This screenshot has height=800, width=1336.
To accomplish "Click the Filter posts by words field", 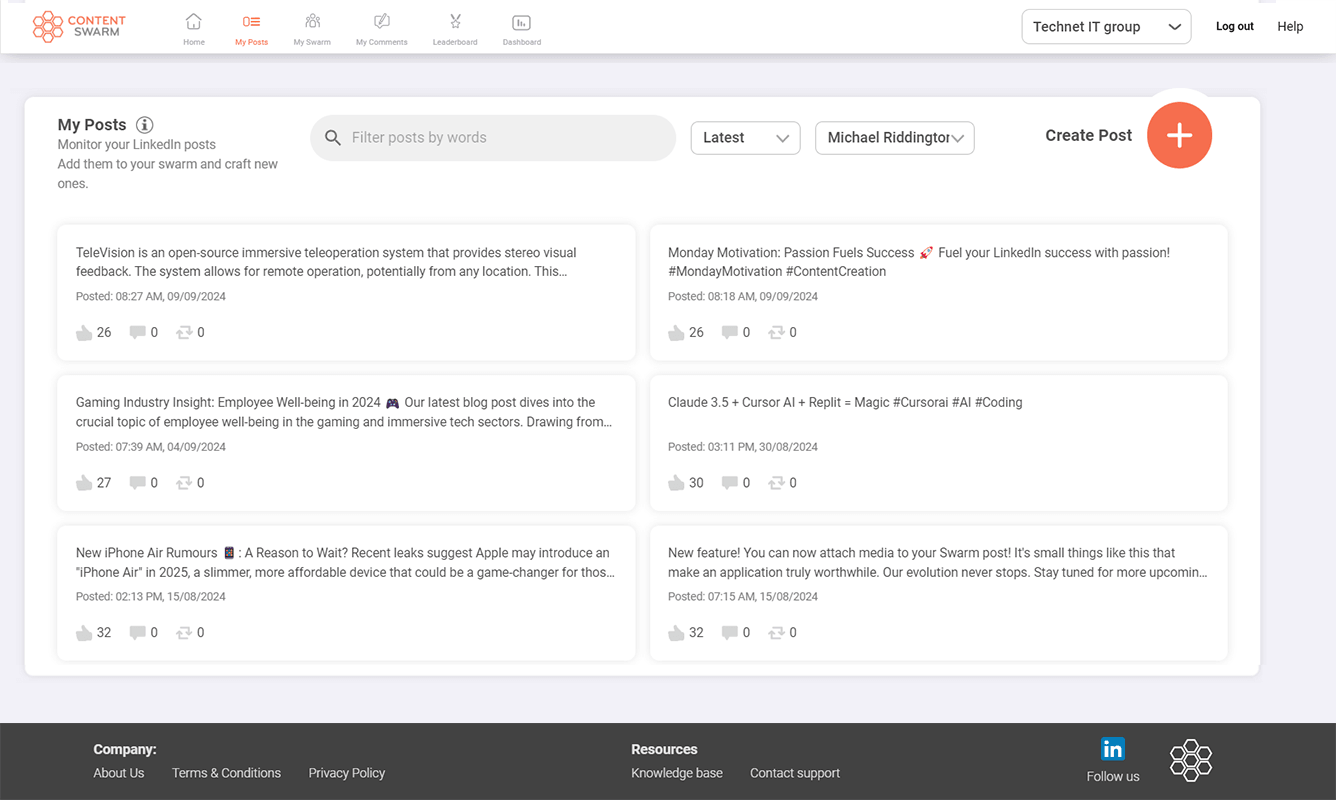I will [493, 138].
